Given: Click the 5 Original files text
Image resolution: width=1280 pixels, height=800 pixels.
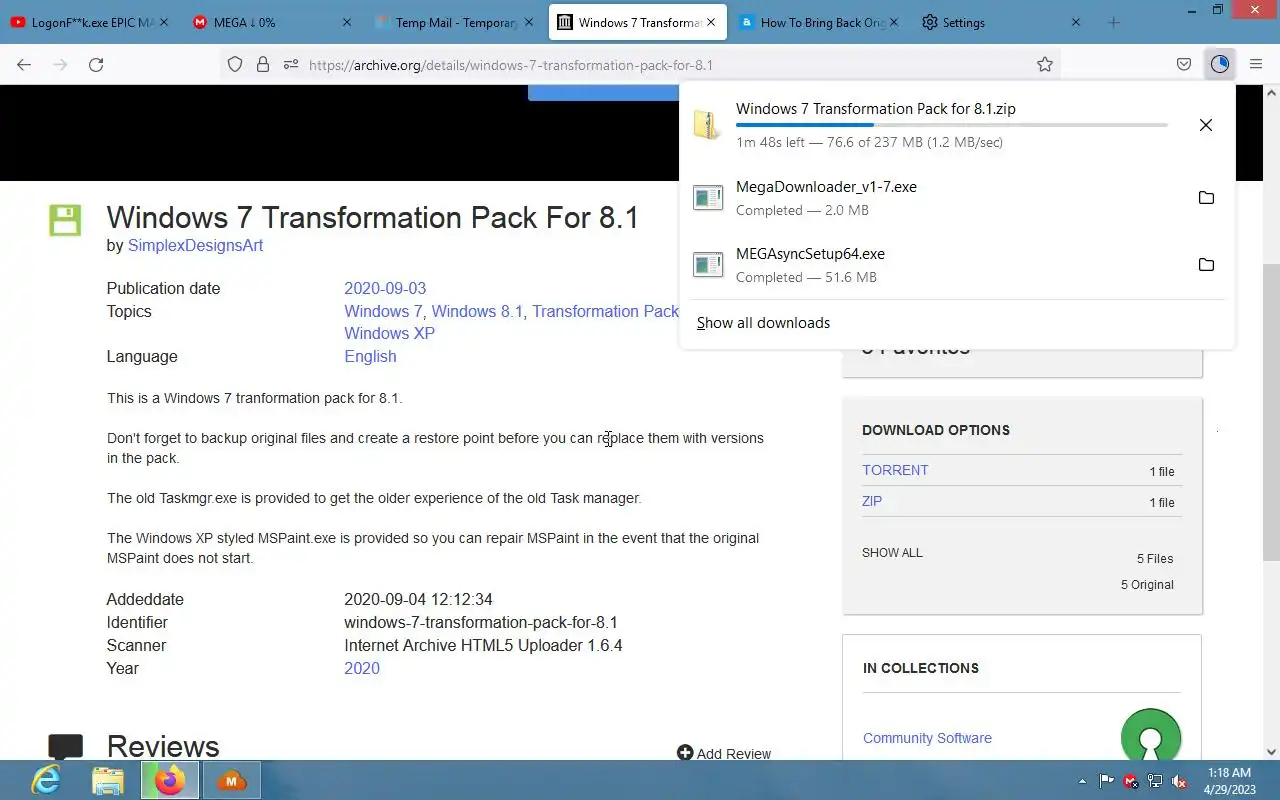Looking at the screenshot, I should click(1147, 584).
